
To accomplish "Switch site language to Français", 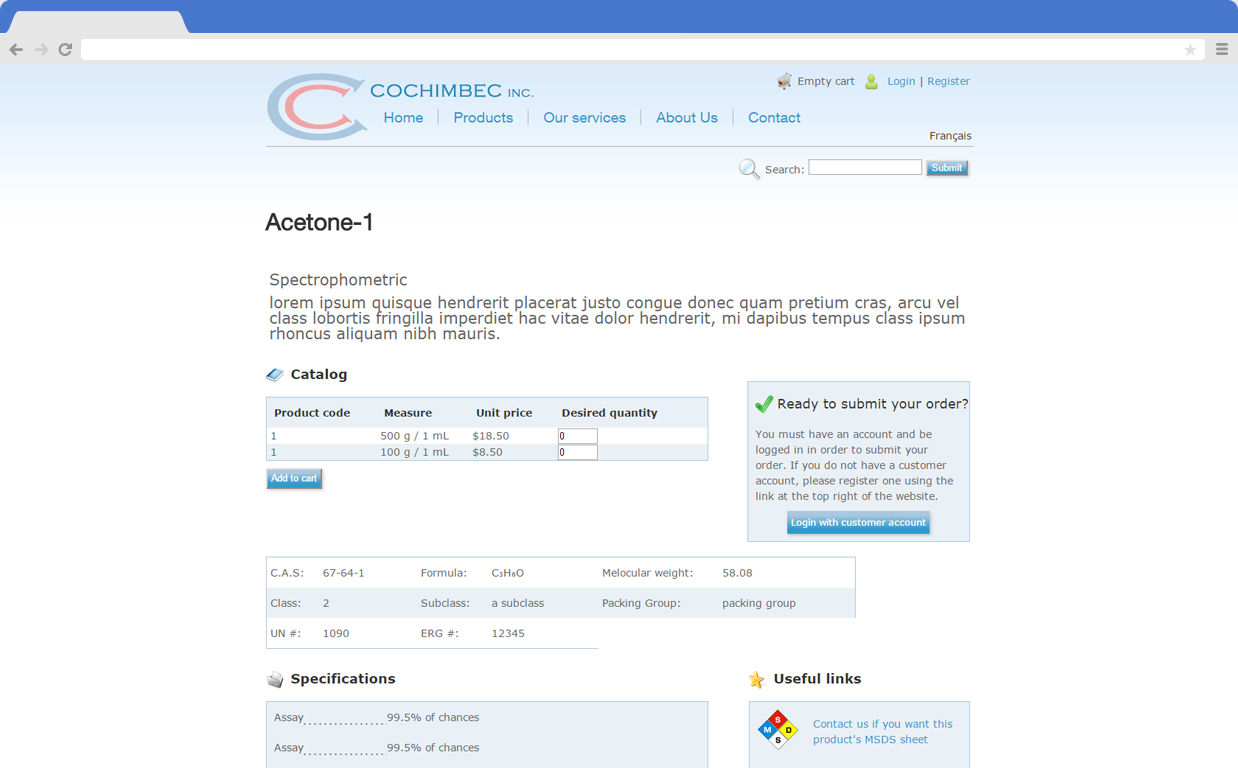I will (949, 135).
